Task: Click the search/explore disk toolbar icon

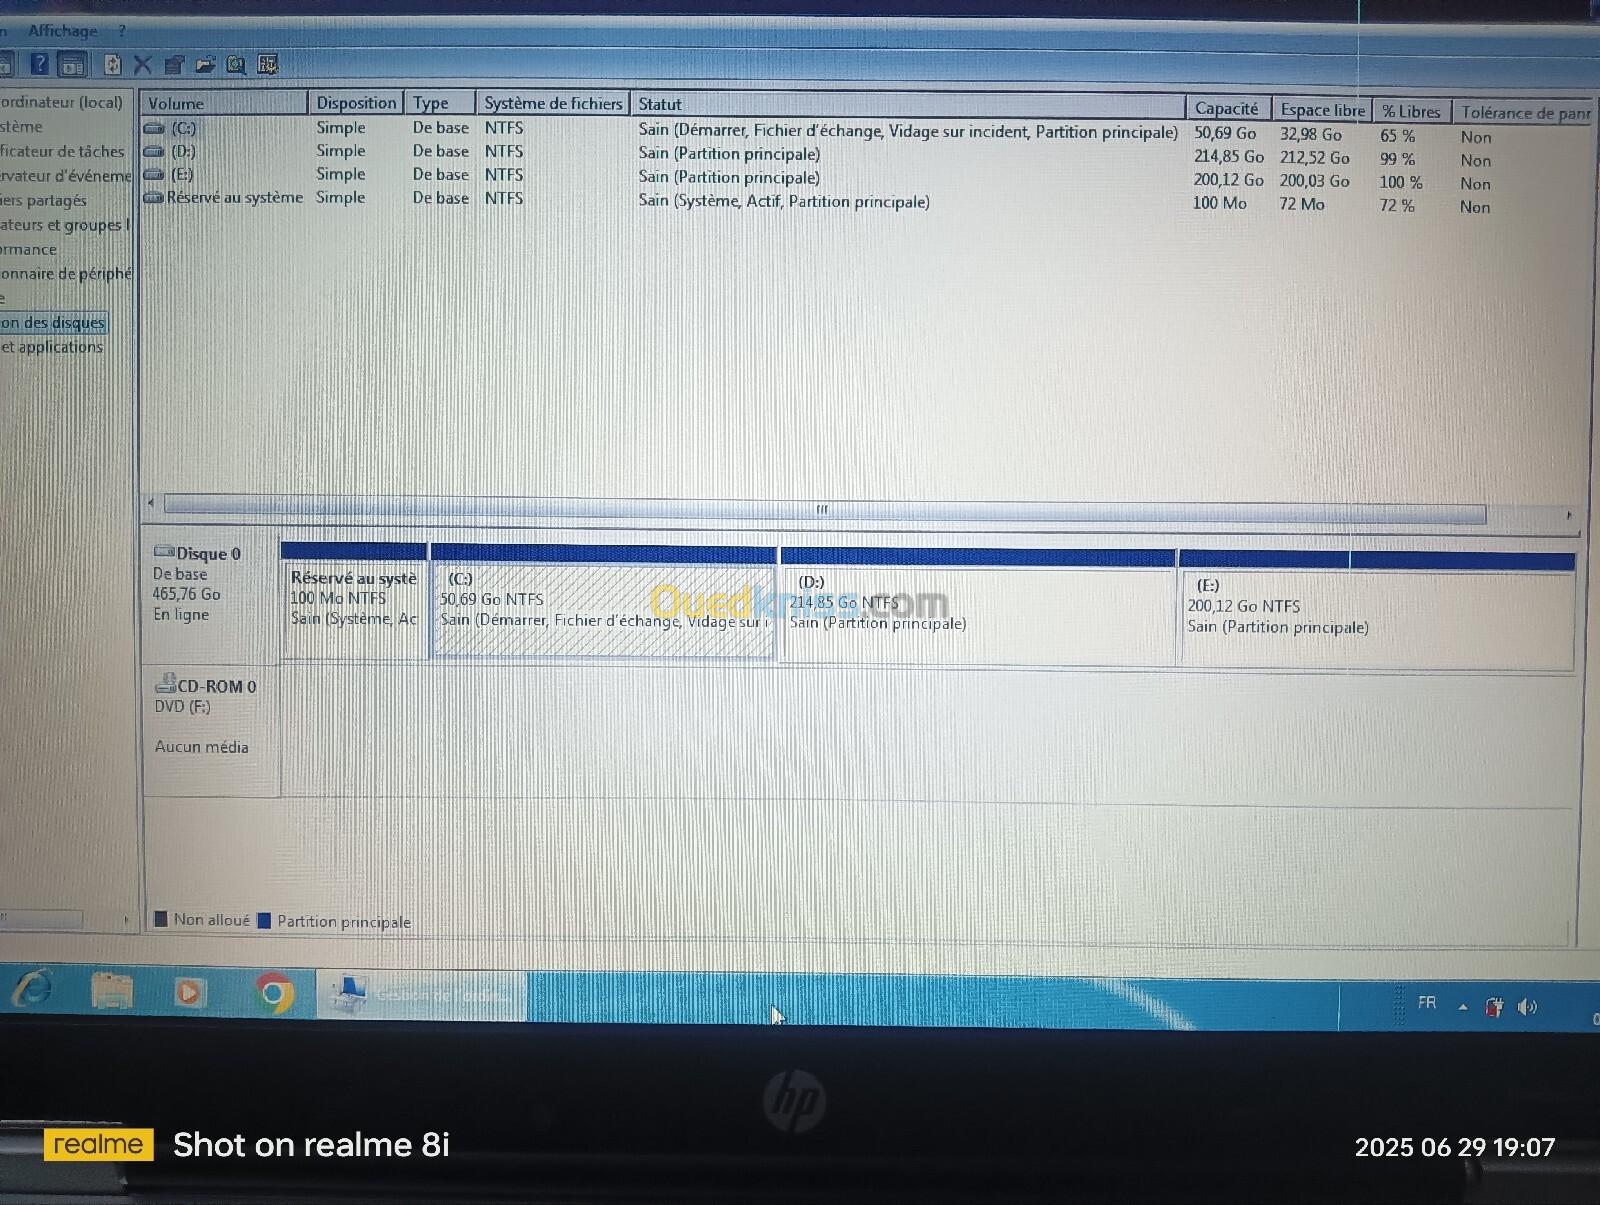Action: click(x=236, y=66)
